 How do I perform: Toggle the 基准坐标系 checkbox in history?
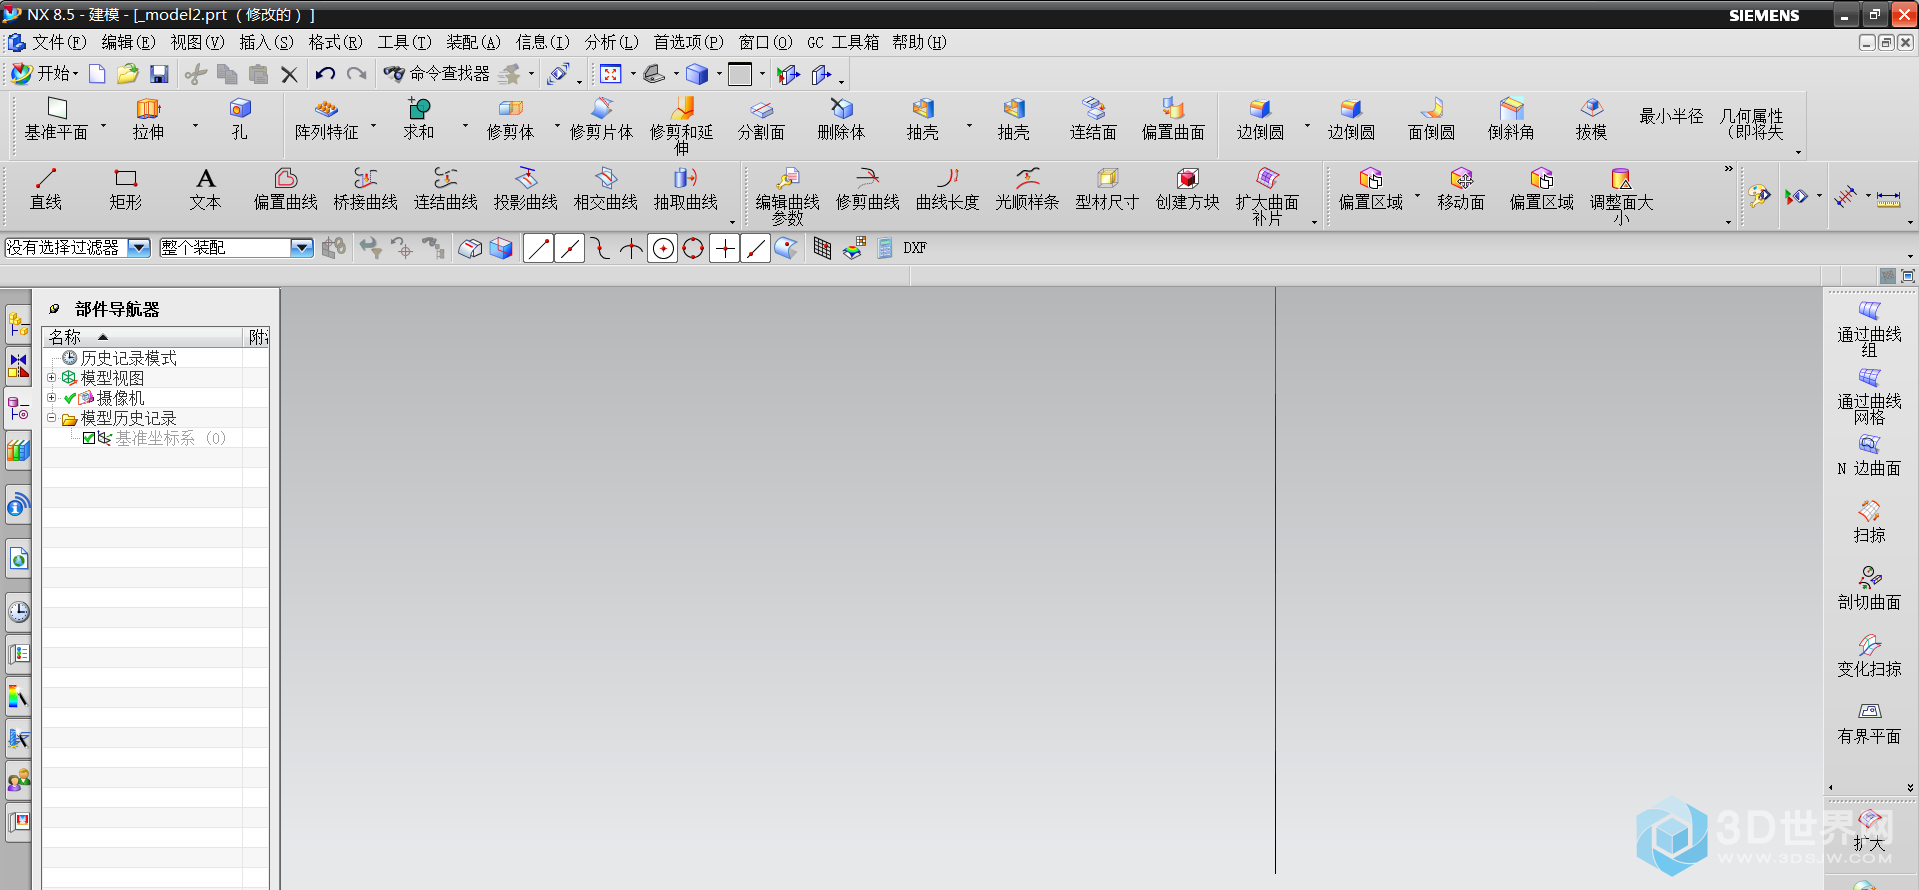coord(89,438)
